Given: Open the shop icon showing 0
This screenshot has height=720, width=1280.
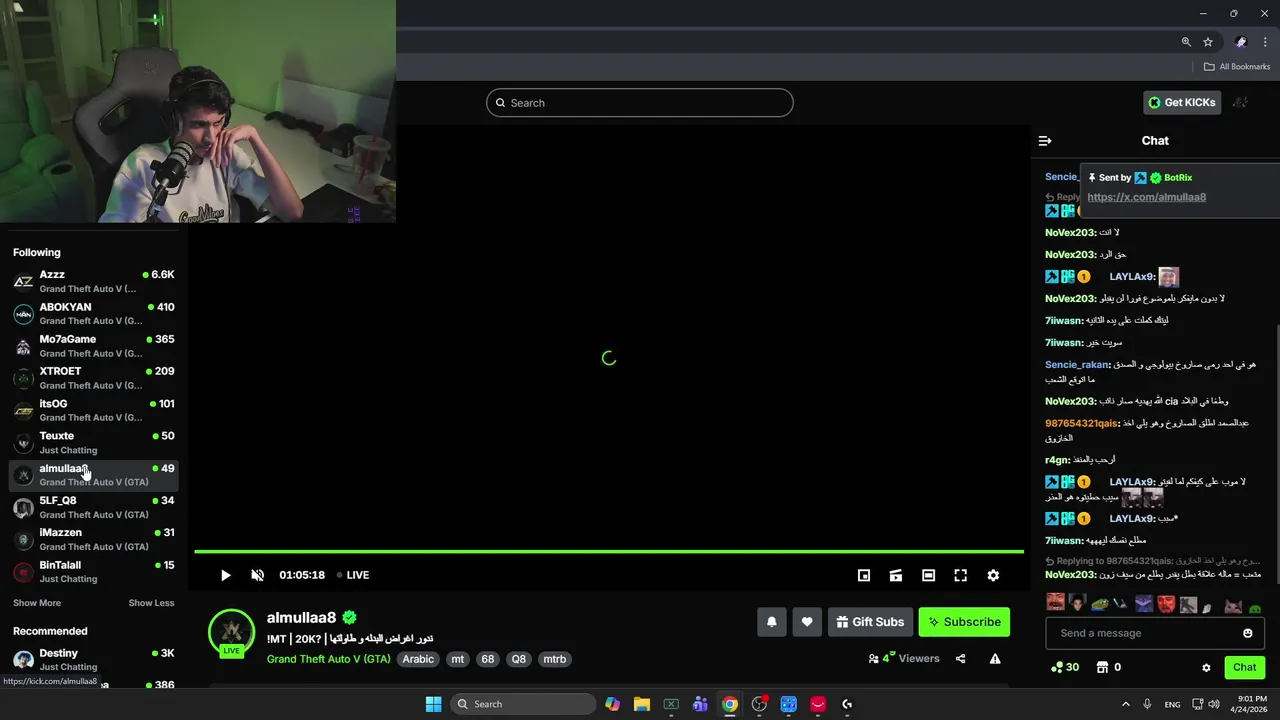Looking at the screenshot, I should (x=1108, y=667).
